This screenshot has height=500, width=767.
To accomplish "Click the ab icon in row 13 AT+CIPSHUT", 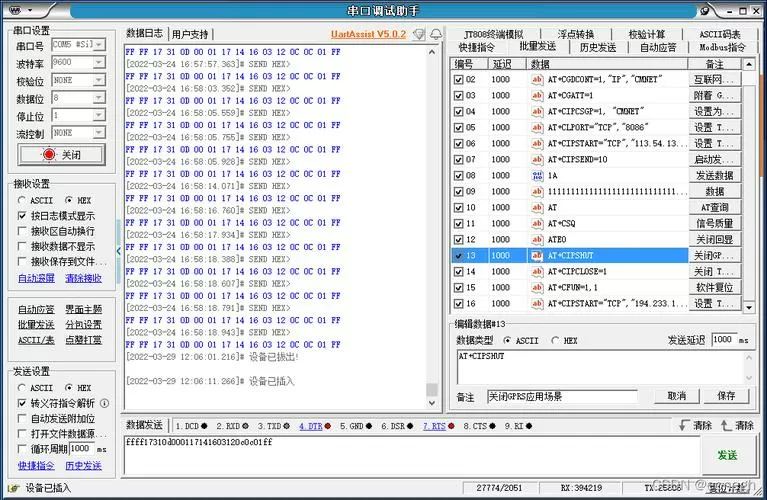I will click(537, 255).
